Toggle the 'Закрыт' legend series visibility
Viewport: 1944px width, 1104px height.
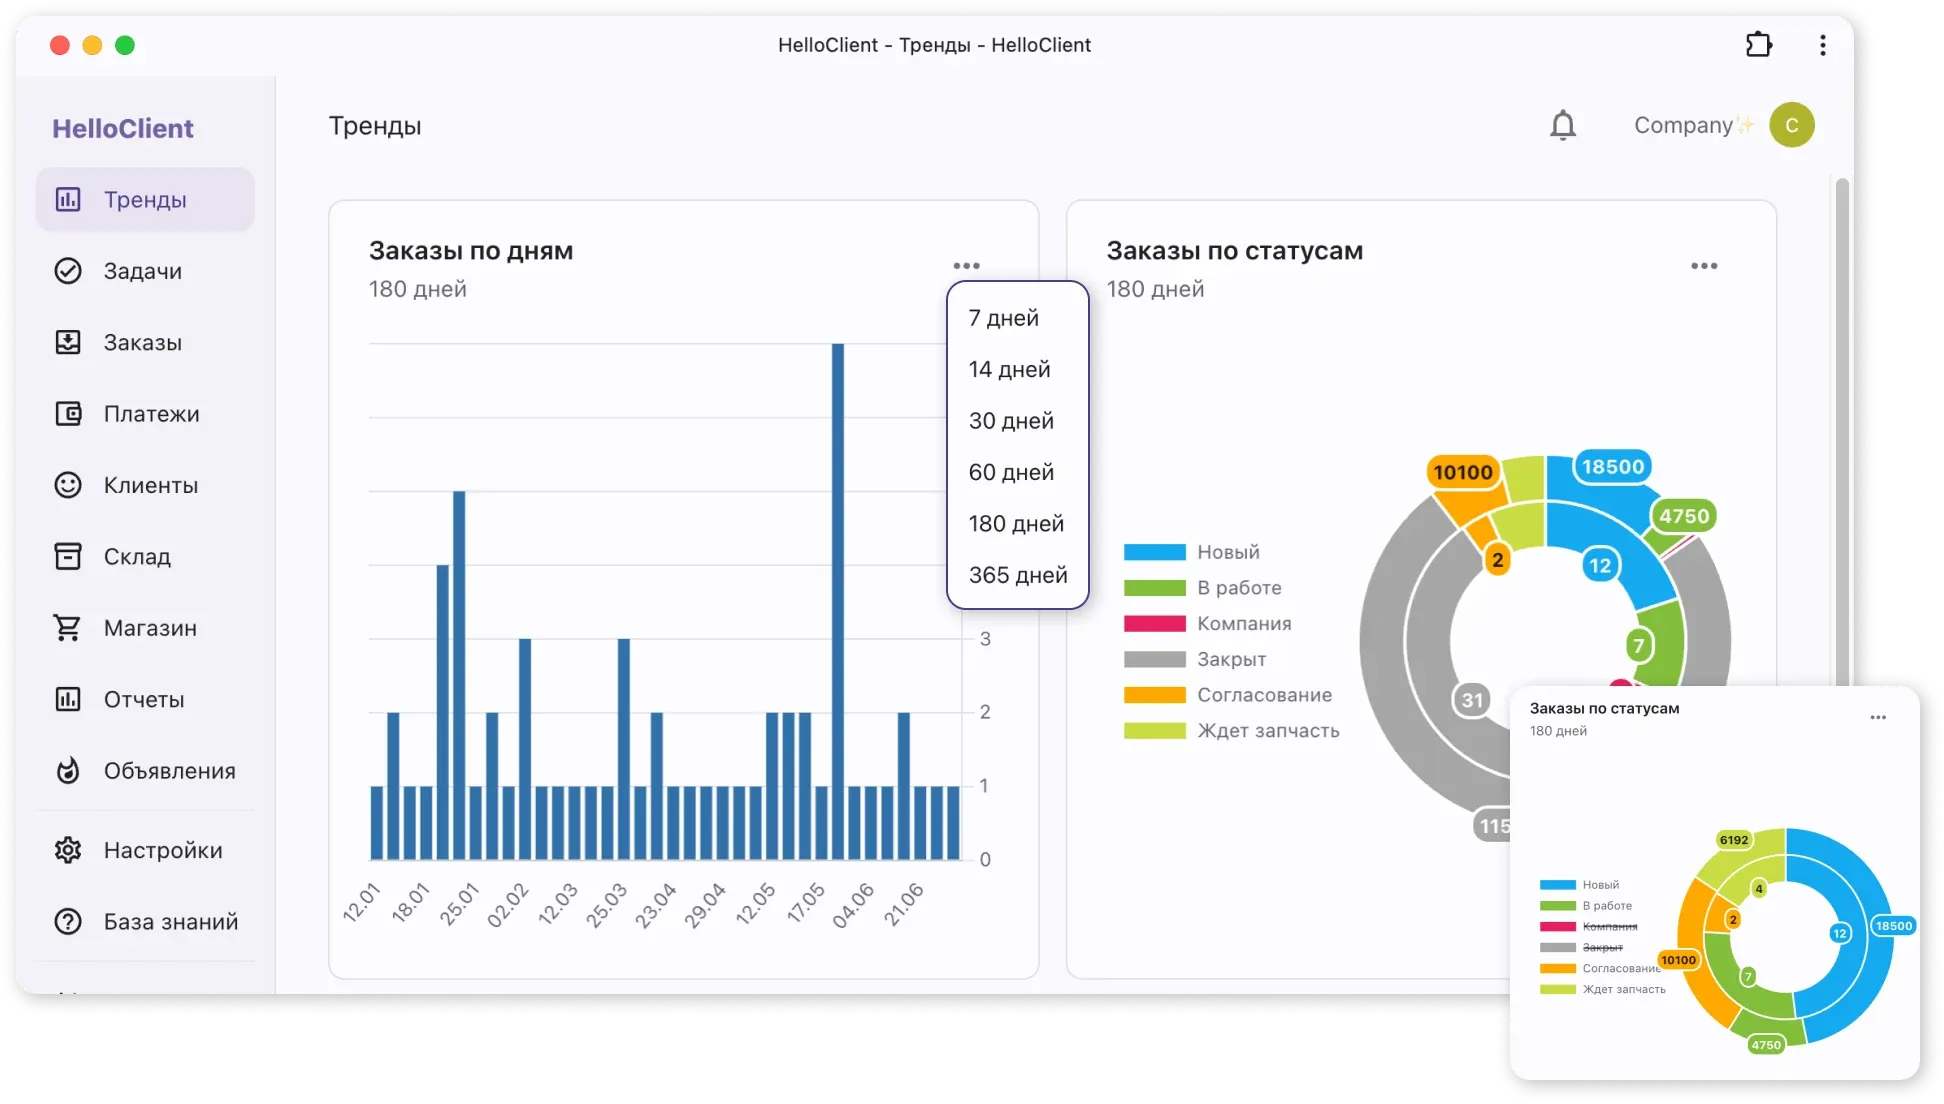point(1231,659)
